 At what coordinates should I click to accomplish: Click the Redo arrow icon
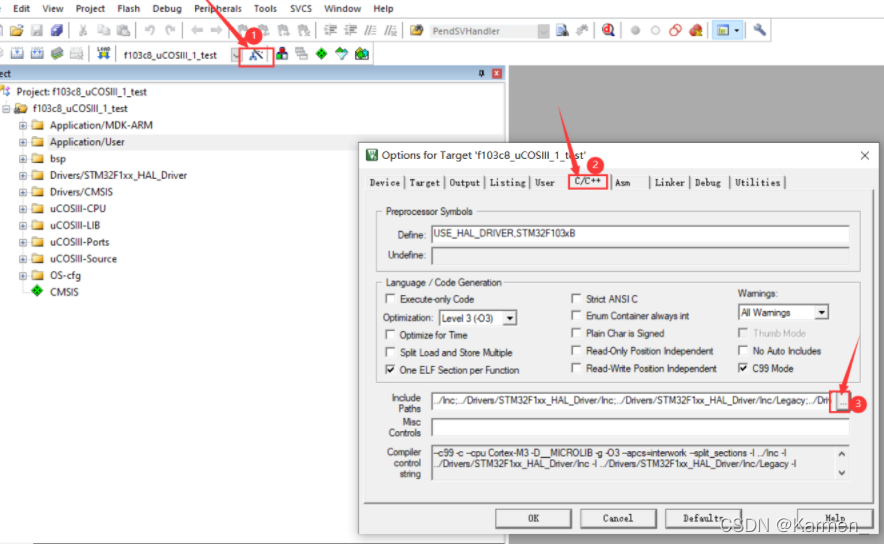click(x=170, y=30)
